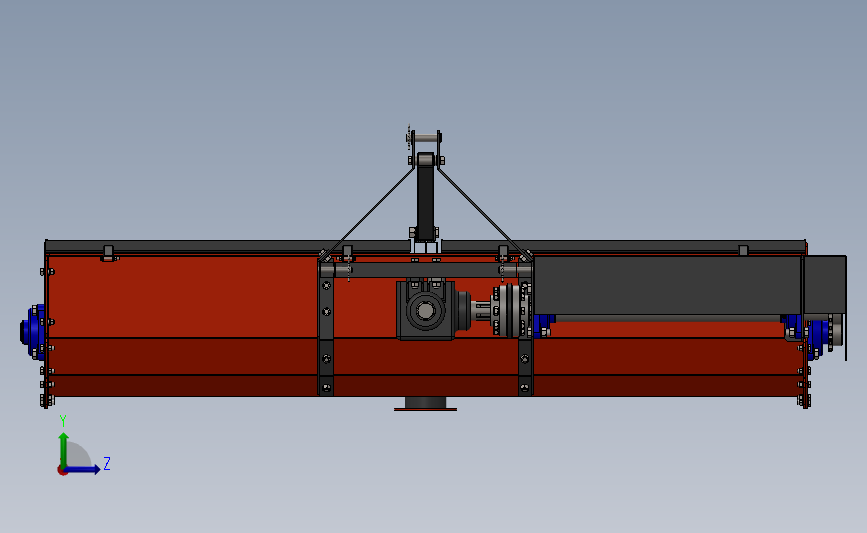Click the blue Z axis of the triad

coord(82,469)
